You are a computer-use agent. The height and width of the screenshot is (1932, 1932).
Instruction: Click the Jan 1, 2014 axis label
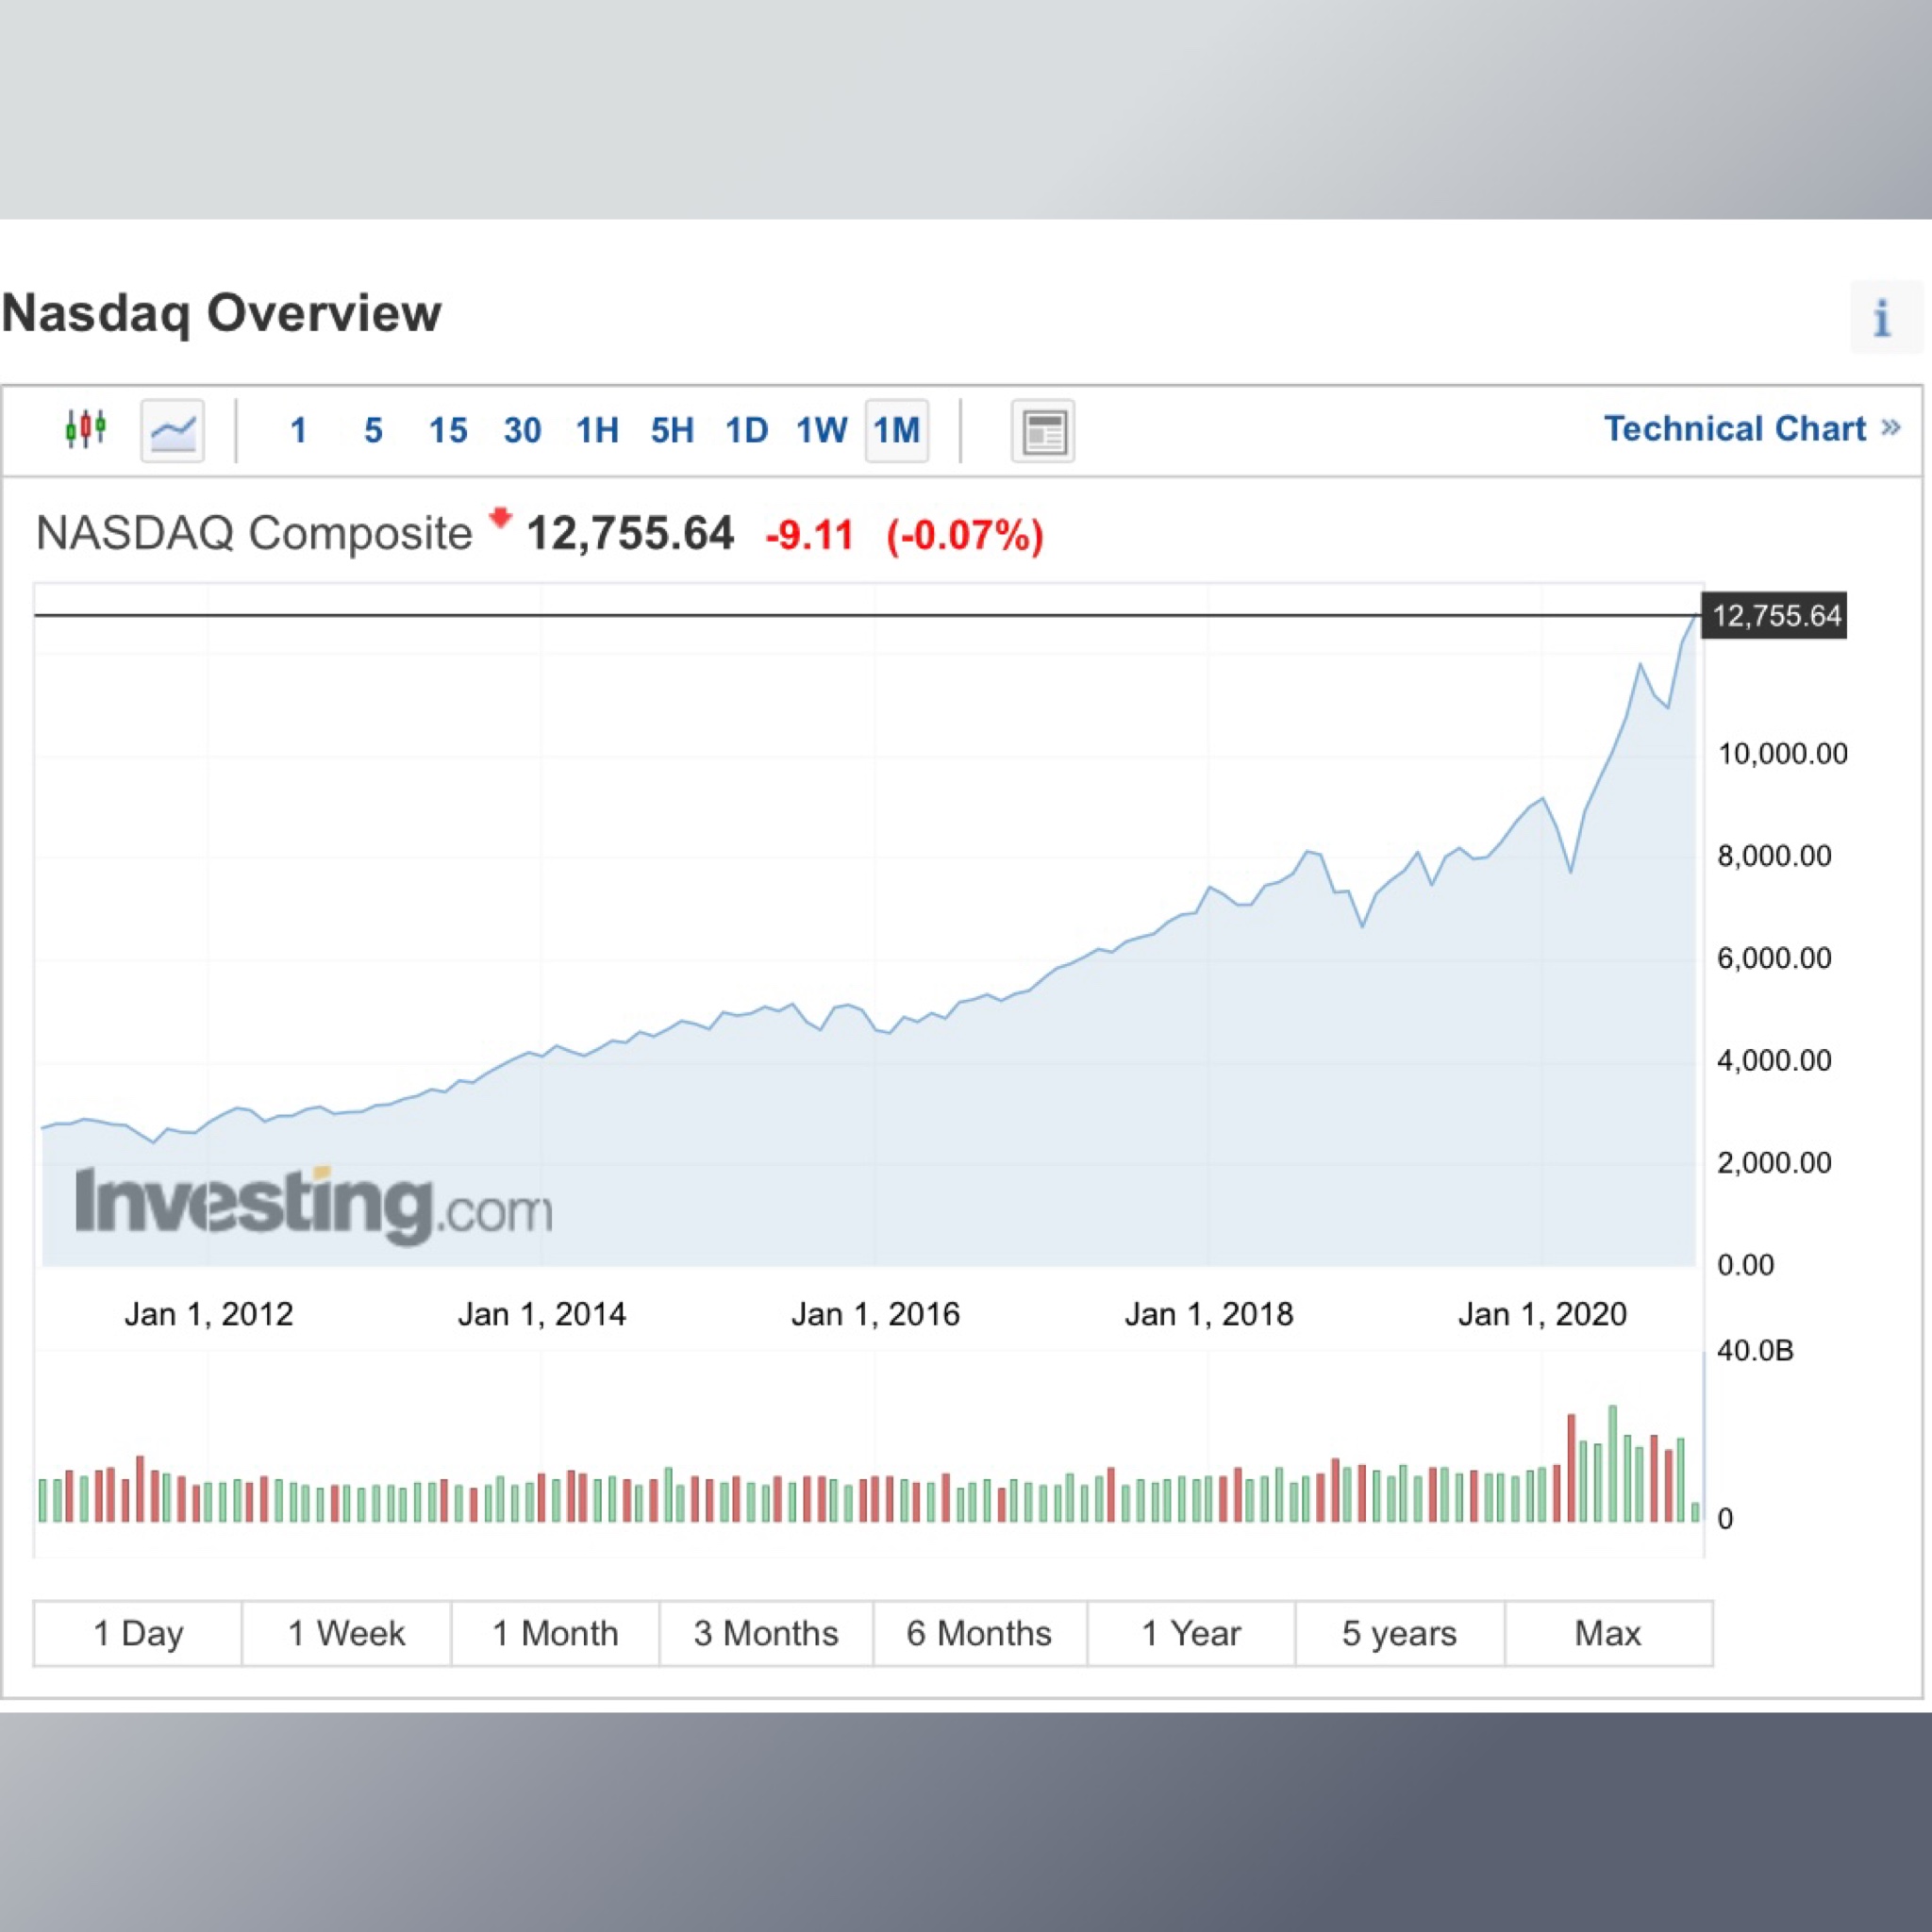[x=542, y=1314]
